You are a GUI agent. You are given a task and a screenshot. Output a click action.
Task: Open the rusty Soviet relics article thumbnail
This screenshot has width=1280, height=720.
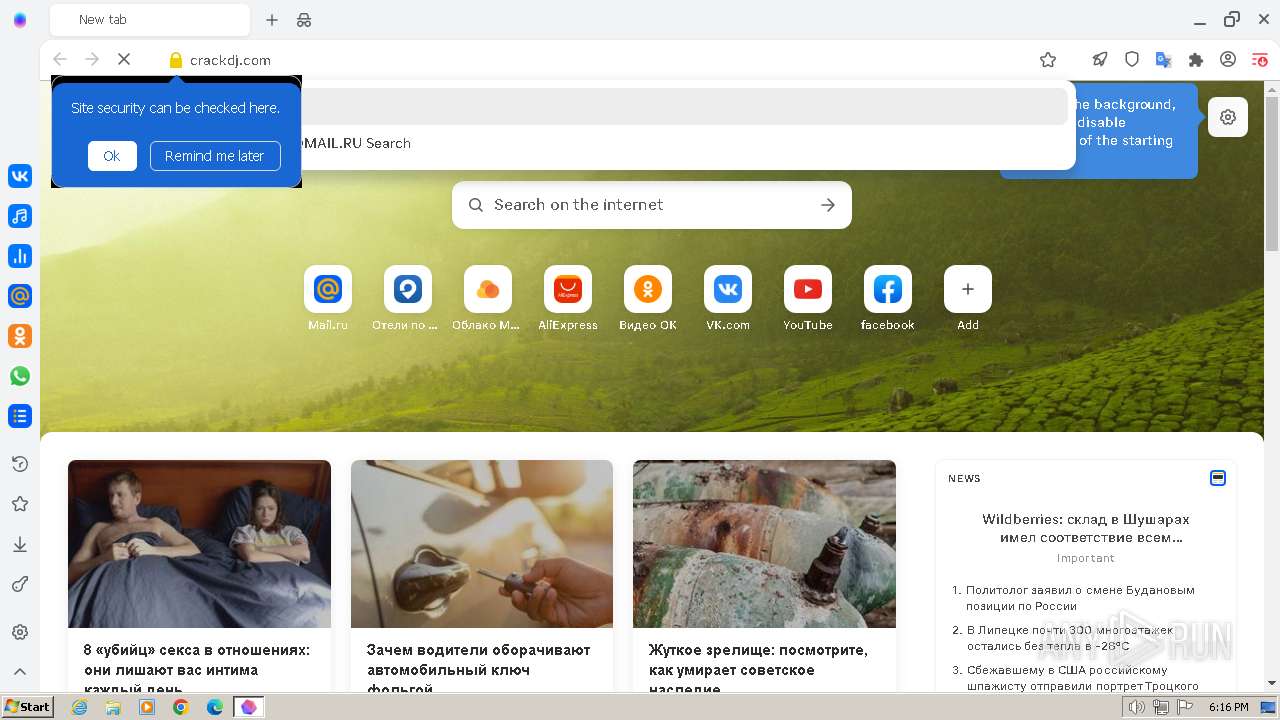764,544
